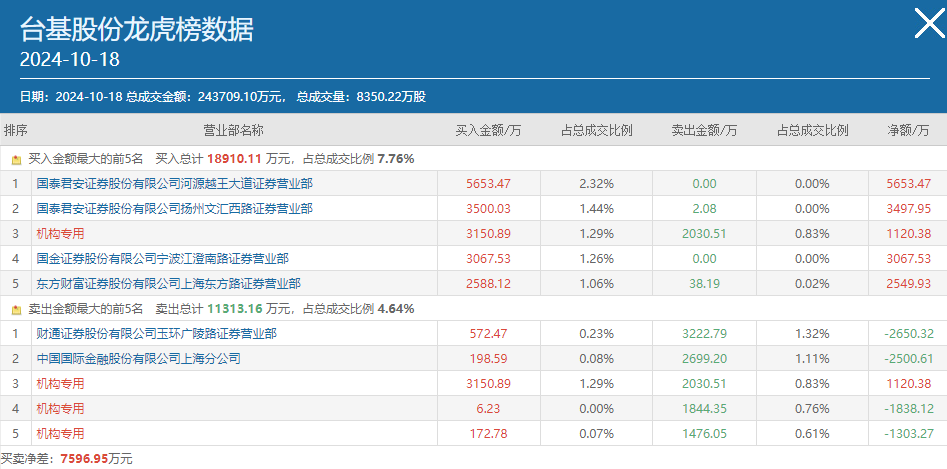The image size is (947, 469).
Task: Click the 总成交金额 243709.10万元 text
Action: point(205,97)
